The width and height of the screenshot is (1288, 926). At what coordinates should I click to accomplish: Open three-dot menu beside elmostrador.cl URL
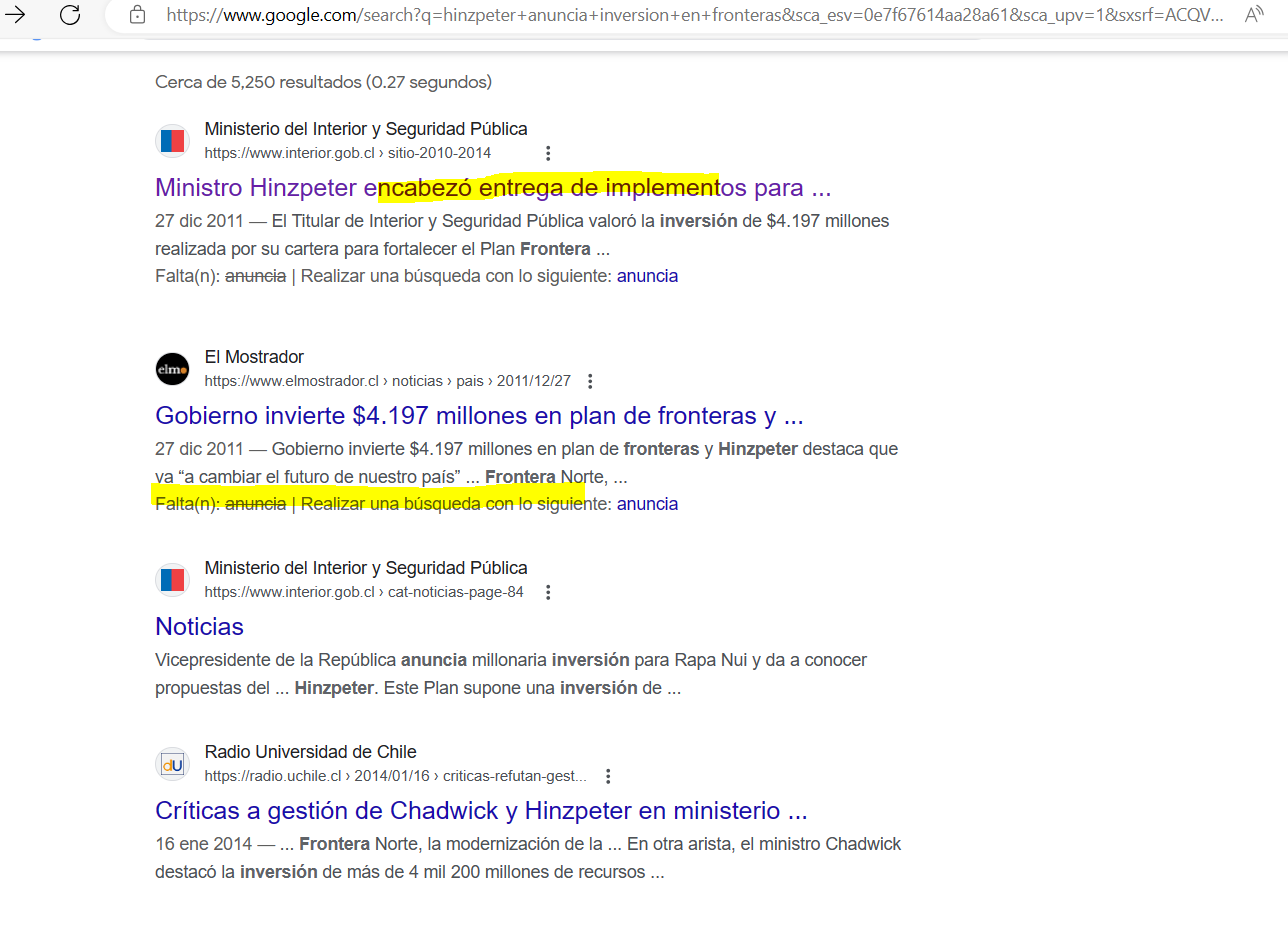(590, 381)
